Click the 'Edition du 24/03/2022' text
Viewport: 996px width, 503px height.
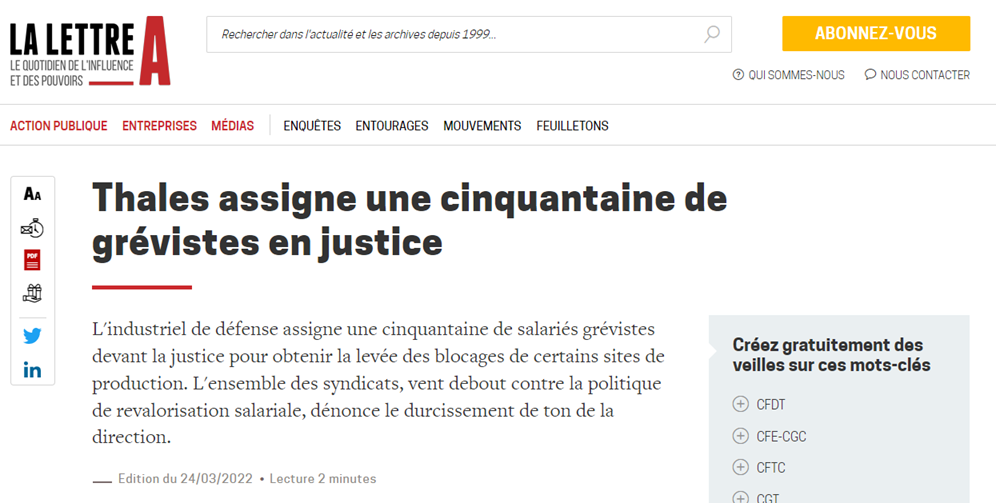185,479
